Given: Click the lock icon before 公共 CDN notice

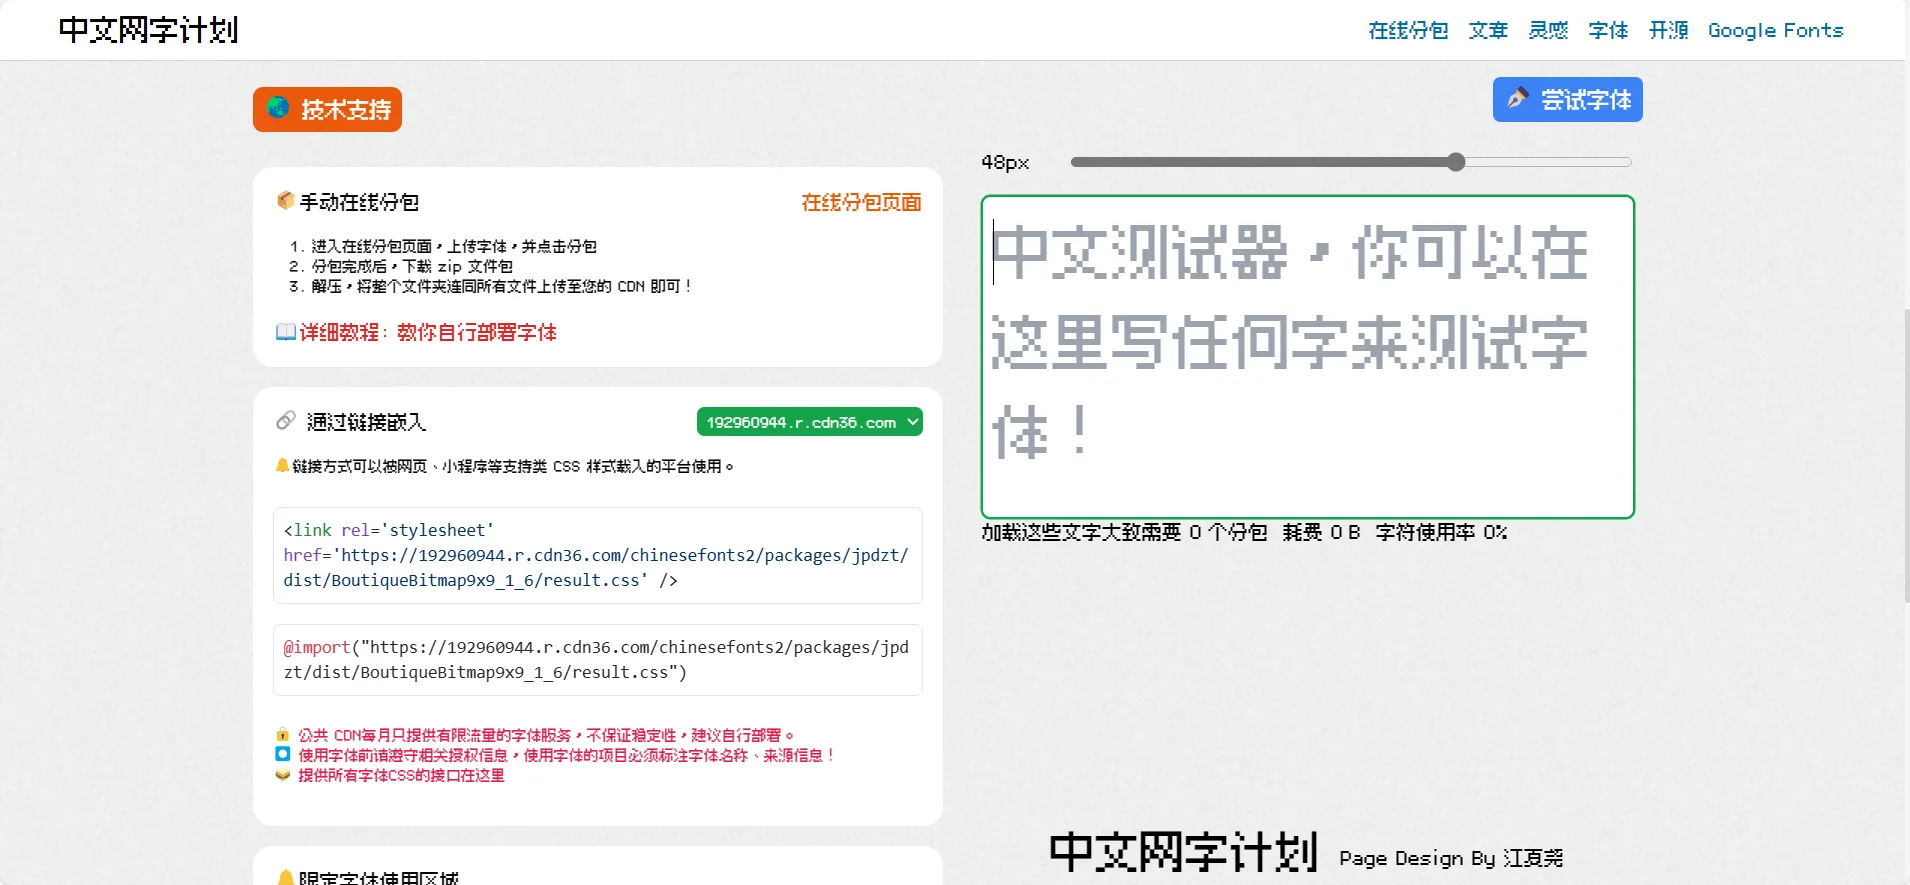Looking at the screenshot, I should pos(283,734).
